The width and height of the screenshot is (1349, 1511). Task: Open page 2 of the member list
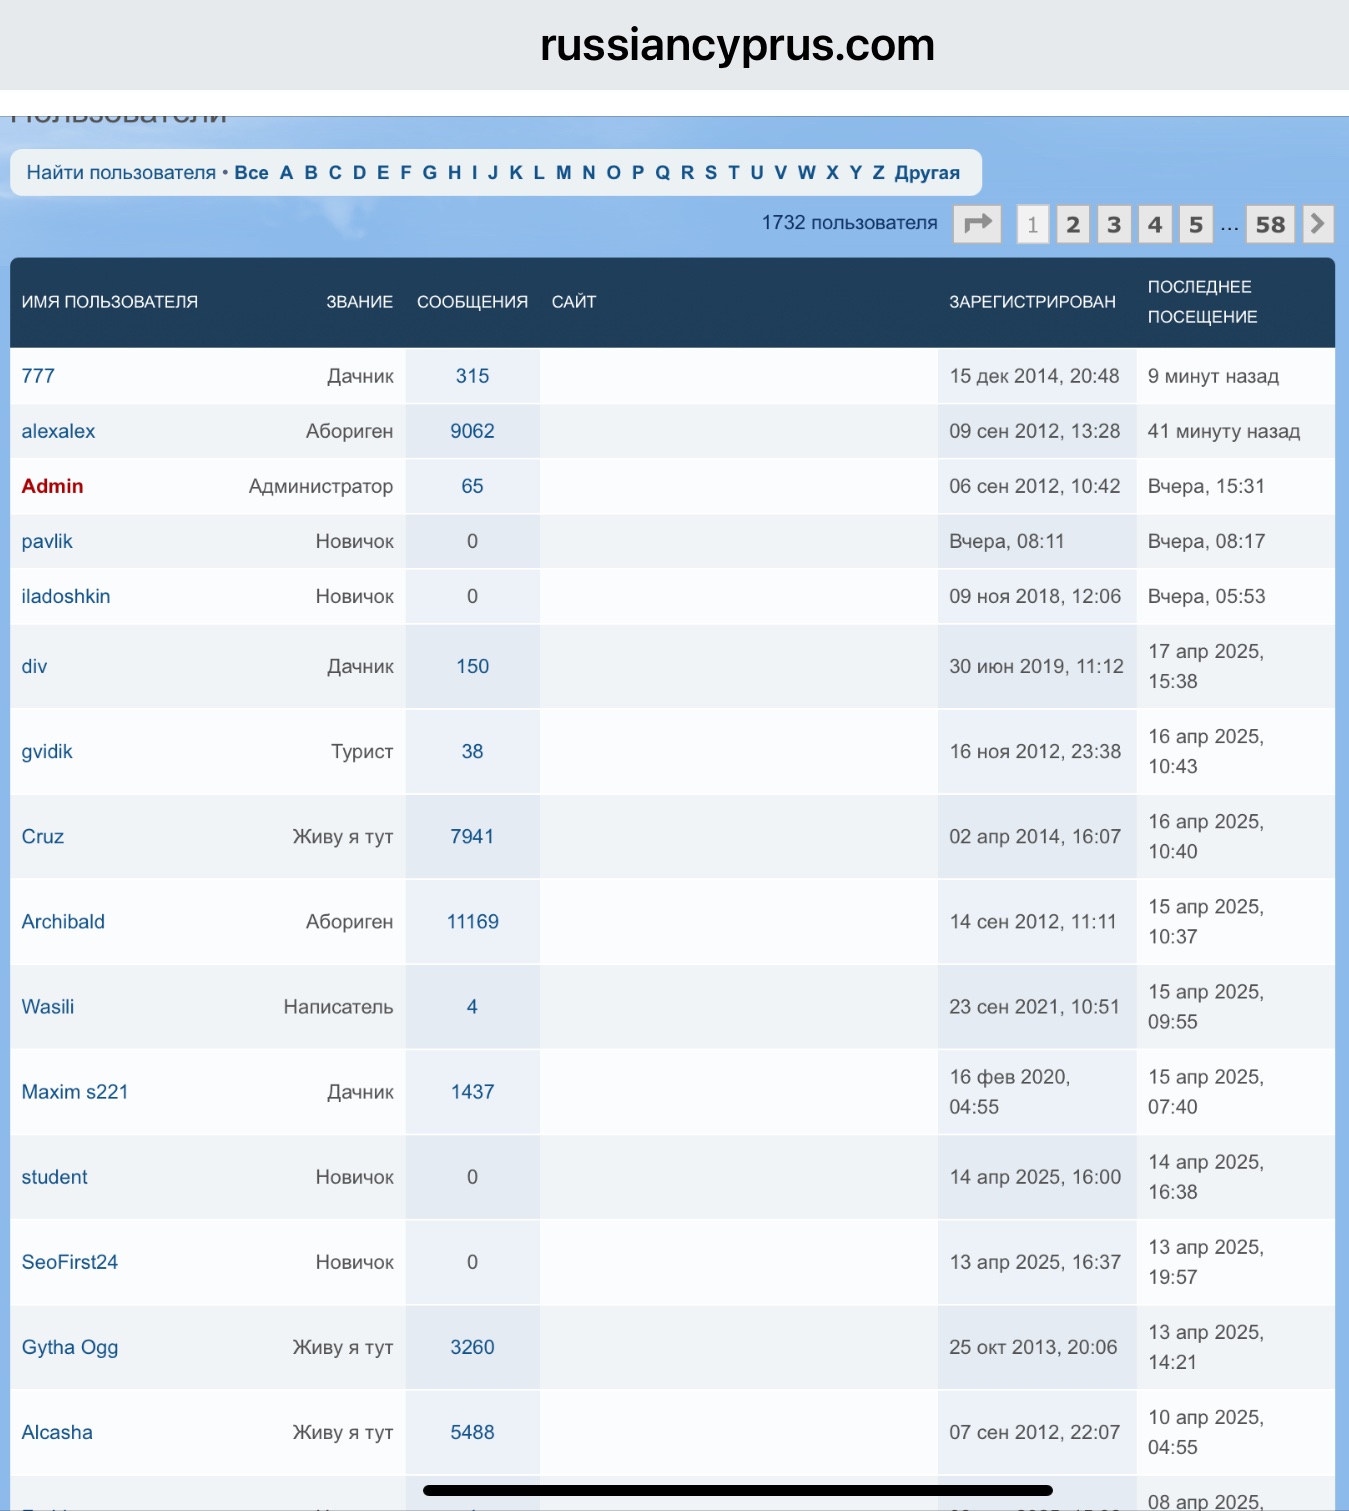[1072, 224]
